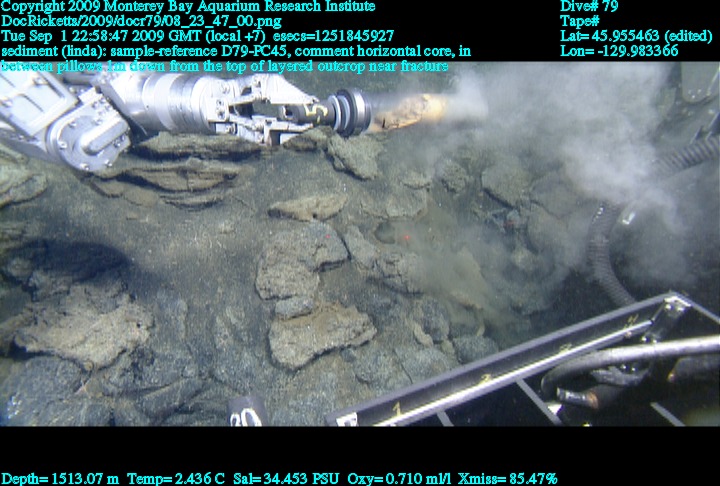Click the small orange object on seafloor
The width and height of the screenshot is (720, 486).
click(407, 239)
